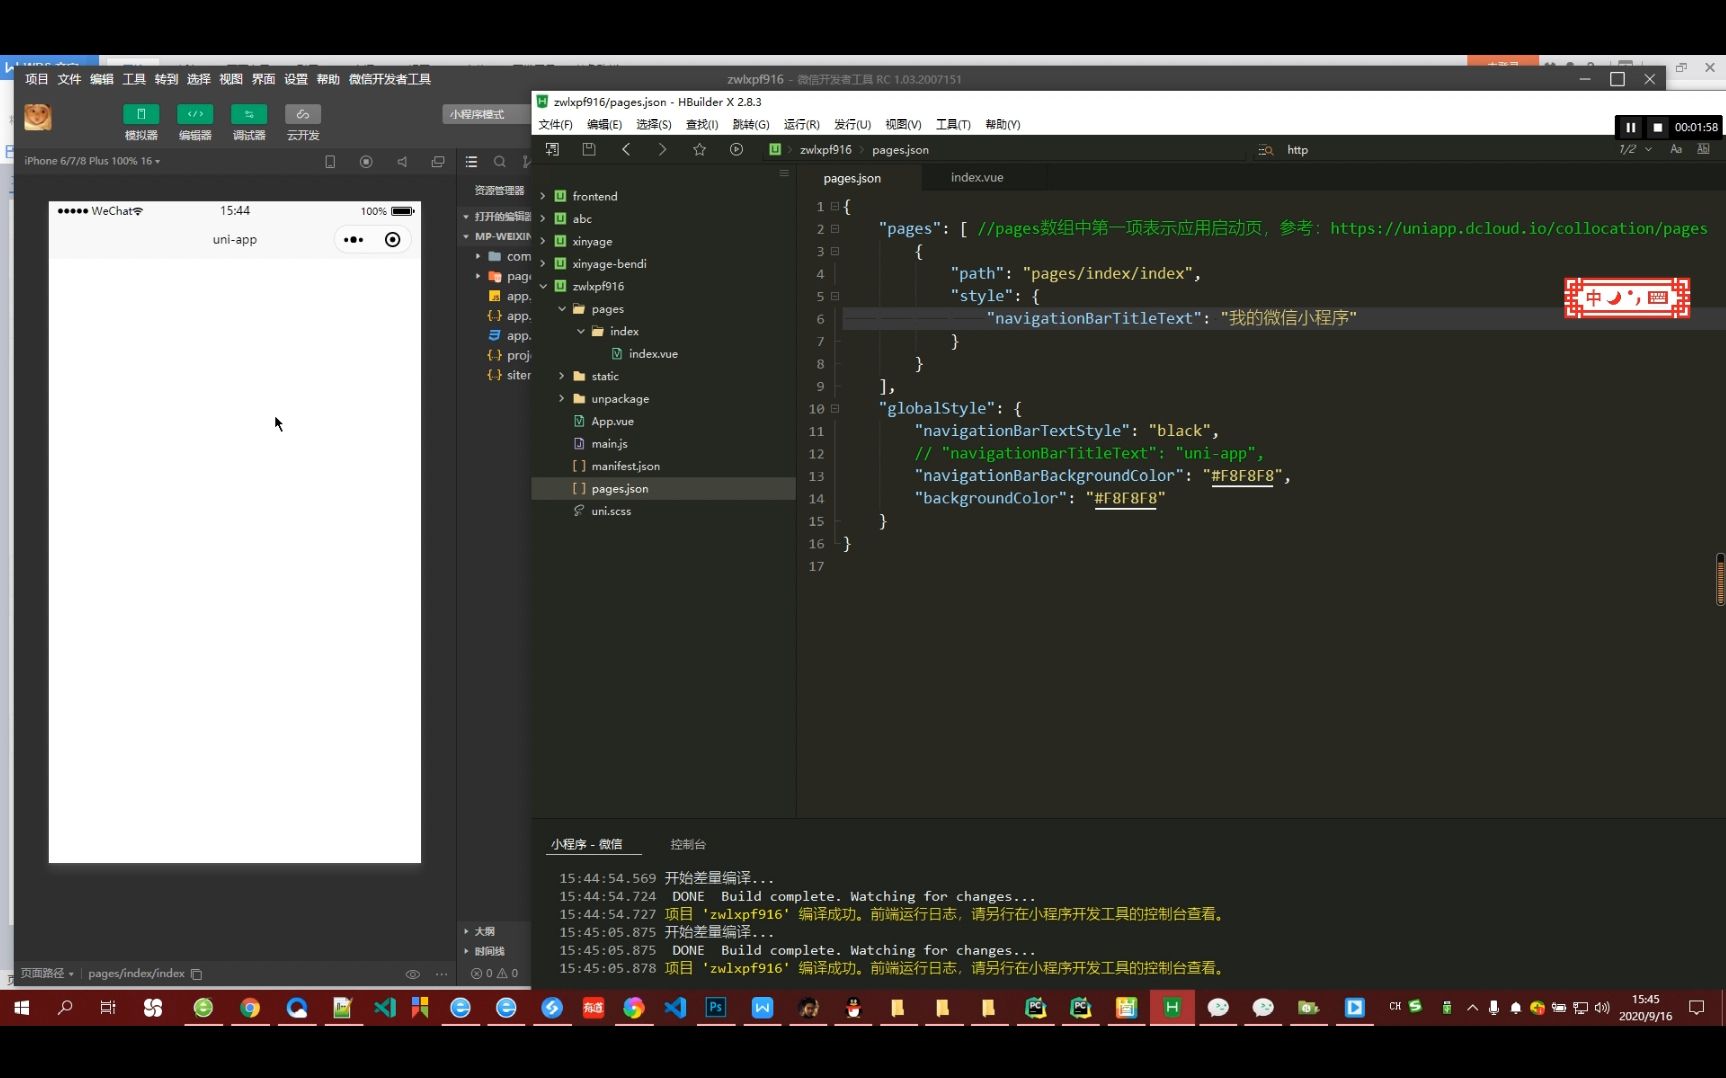Click the user avatar in WeChat DevTools
Image resolution: width=1726 pixels, height=1078 pixels.
38,117
